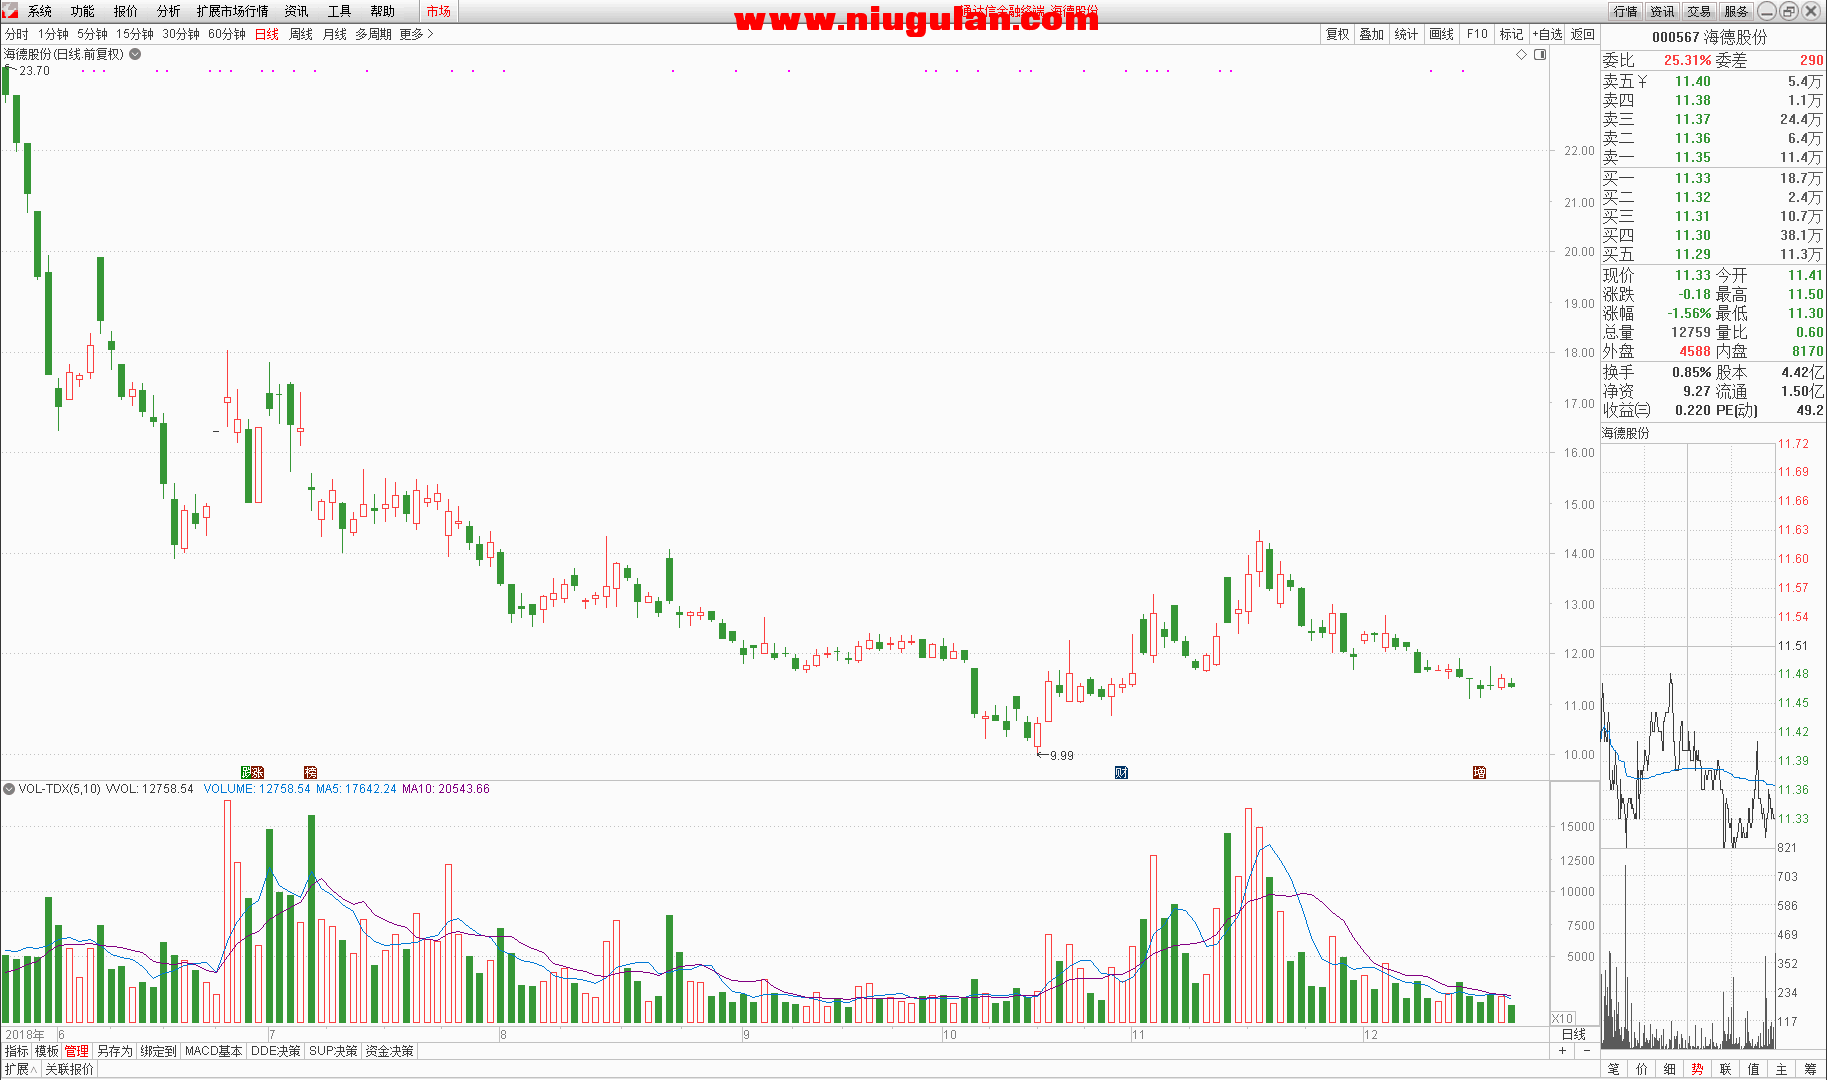Switch to 60分钟 period
Screen dimensions: 1827x1080
(227, 34)
